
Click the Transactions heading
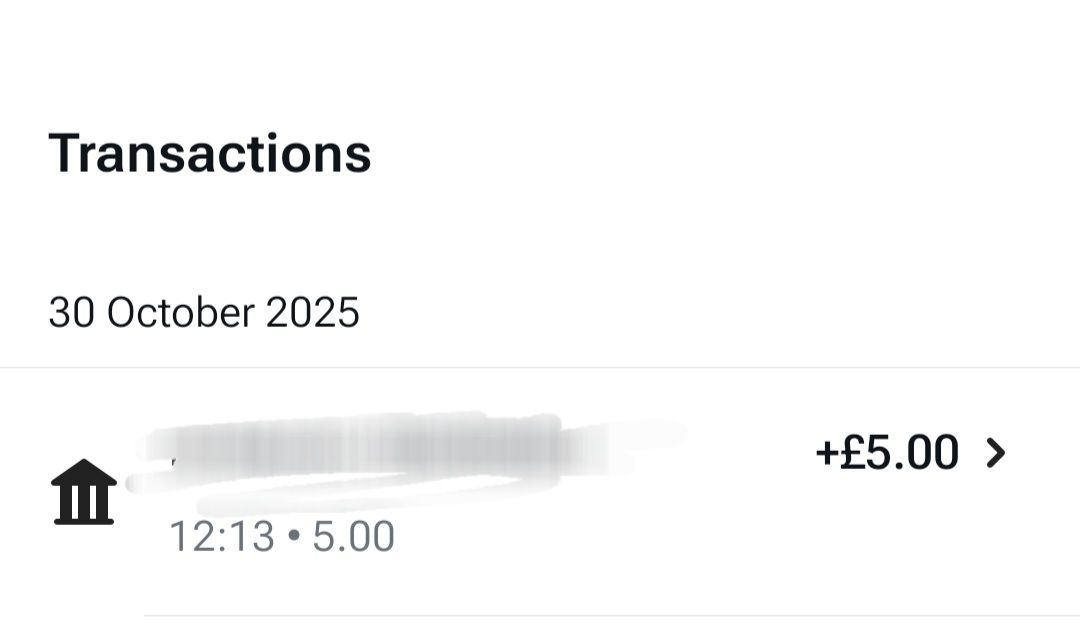[x=210, y=154]
